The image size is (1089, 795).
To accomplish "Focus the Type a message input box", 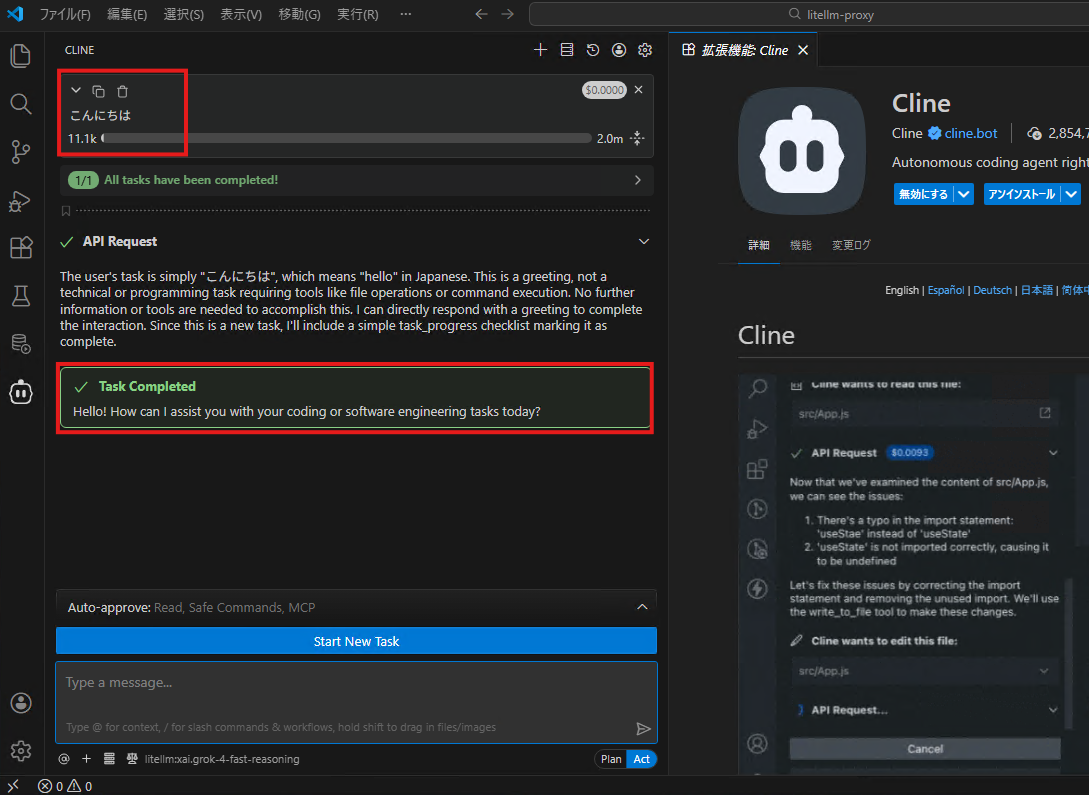I will pyautogui.click(x=356, y=702).
